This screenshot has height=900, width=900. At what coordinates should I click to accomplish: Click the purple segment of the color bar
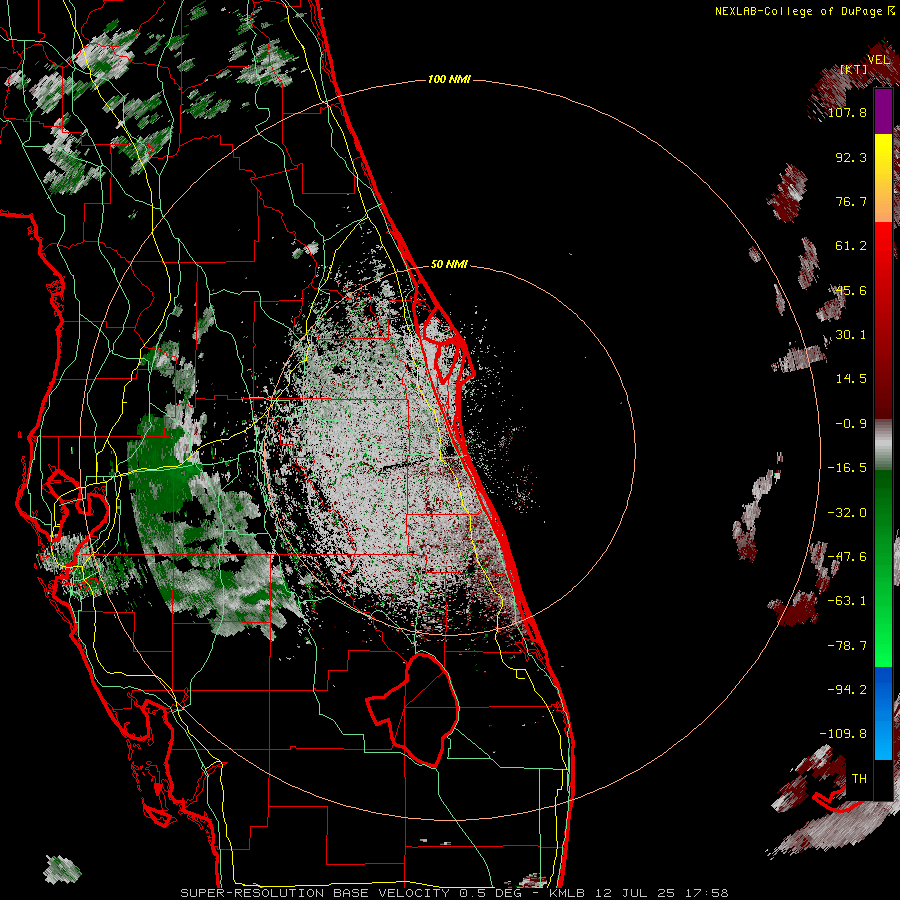pyautogui.click(x=883, y=111)
